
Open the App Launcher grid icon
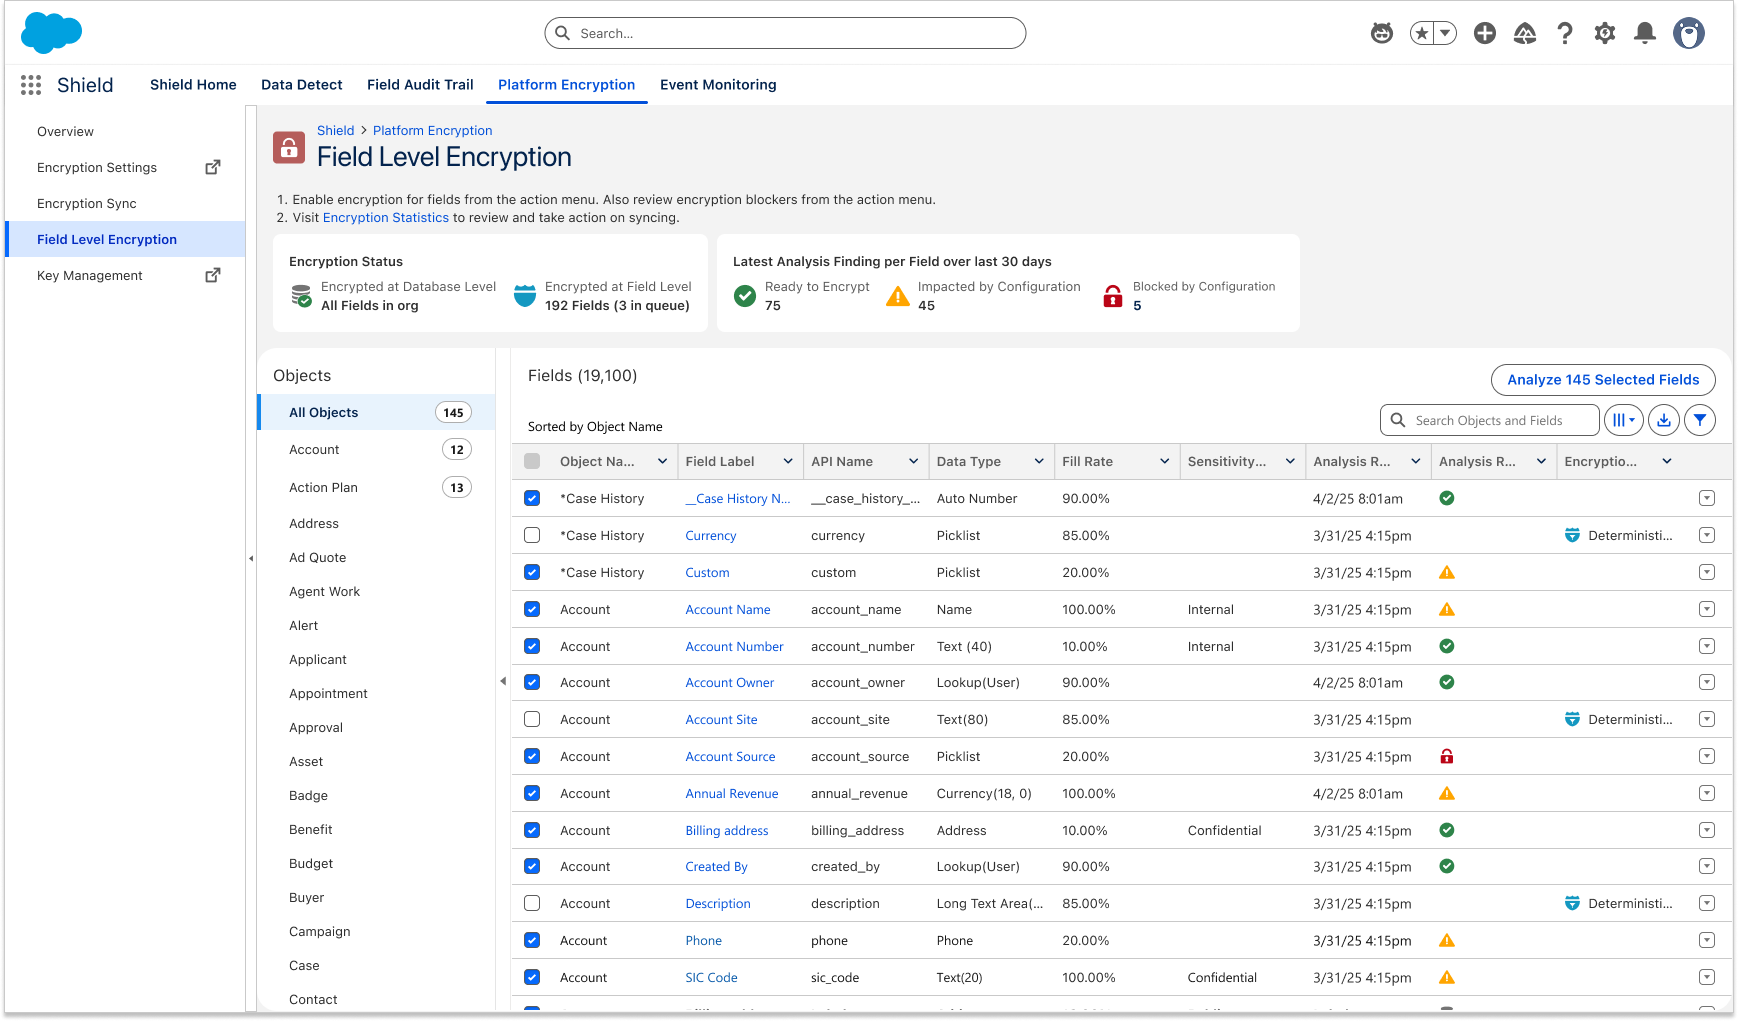[x=31, y=85]
